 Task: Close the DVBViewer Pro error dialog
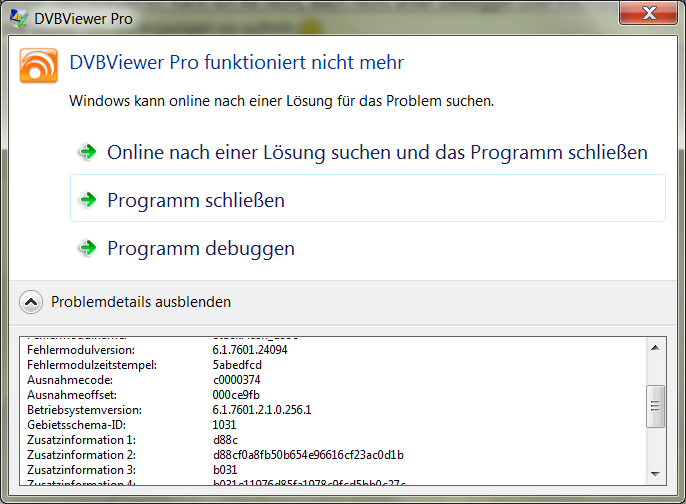[x=648, y=14]
